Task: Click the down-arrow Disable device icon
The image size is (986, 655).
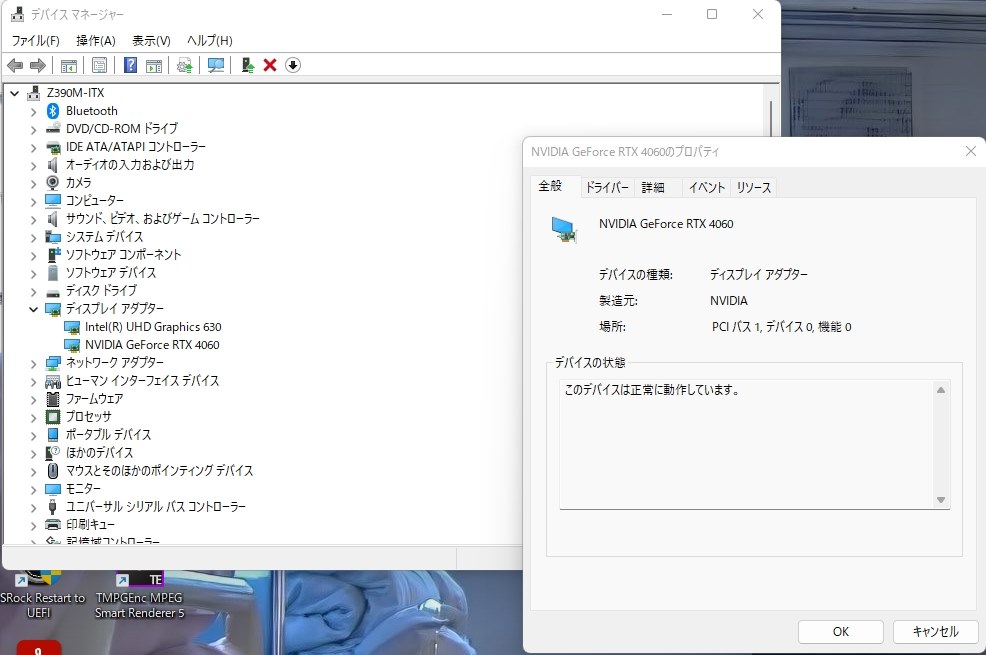Action: click(x=292, y=65)
